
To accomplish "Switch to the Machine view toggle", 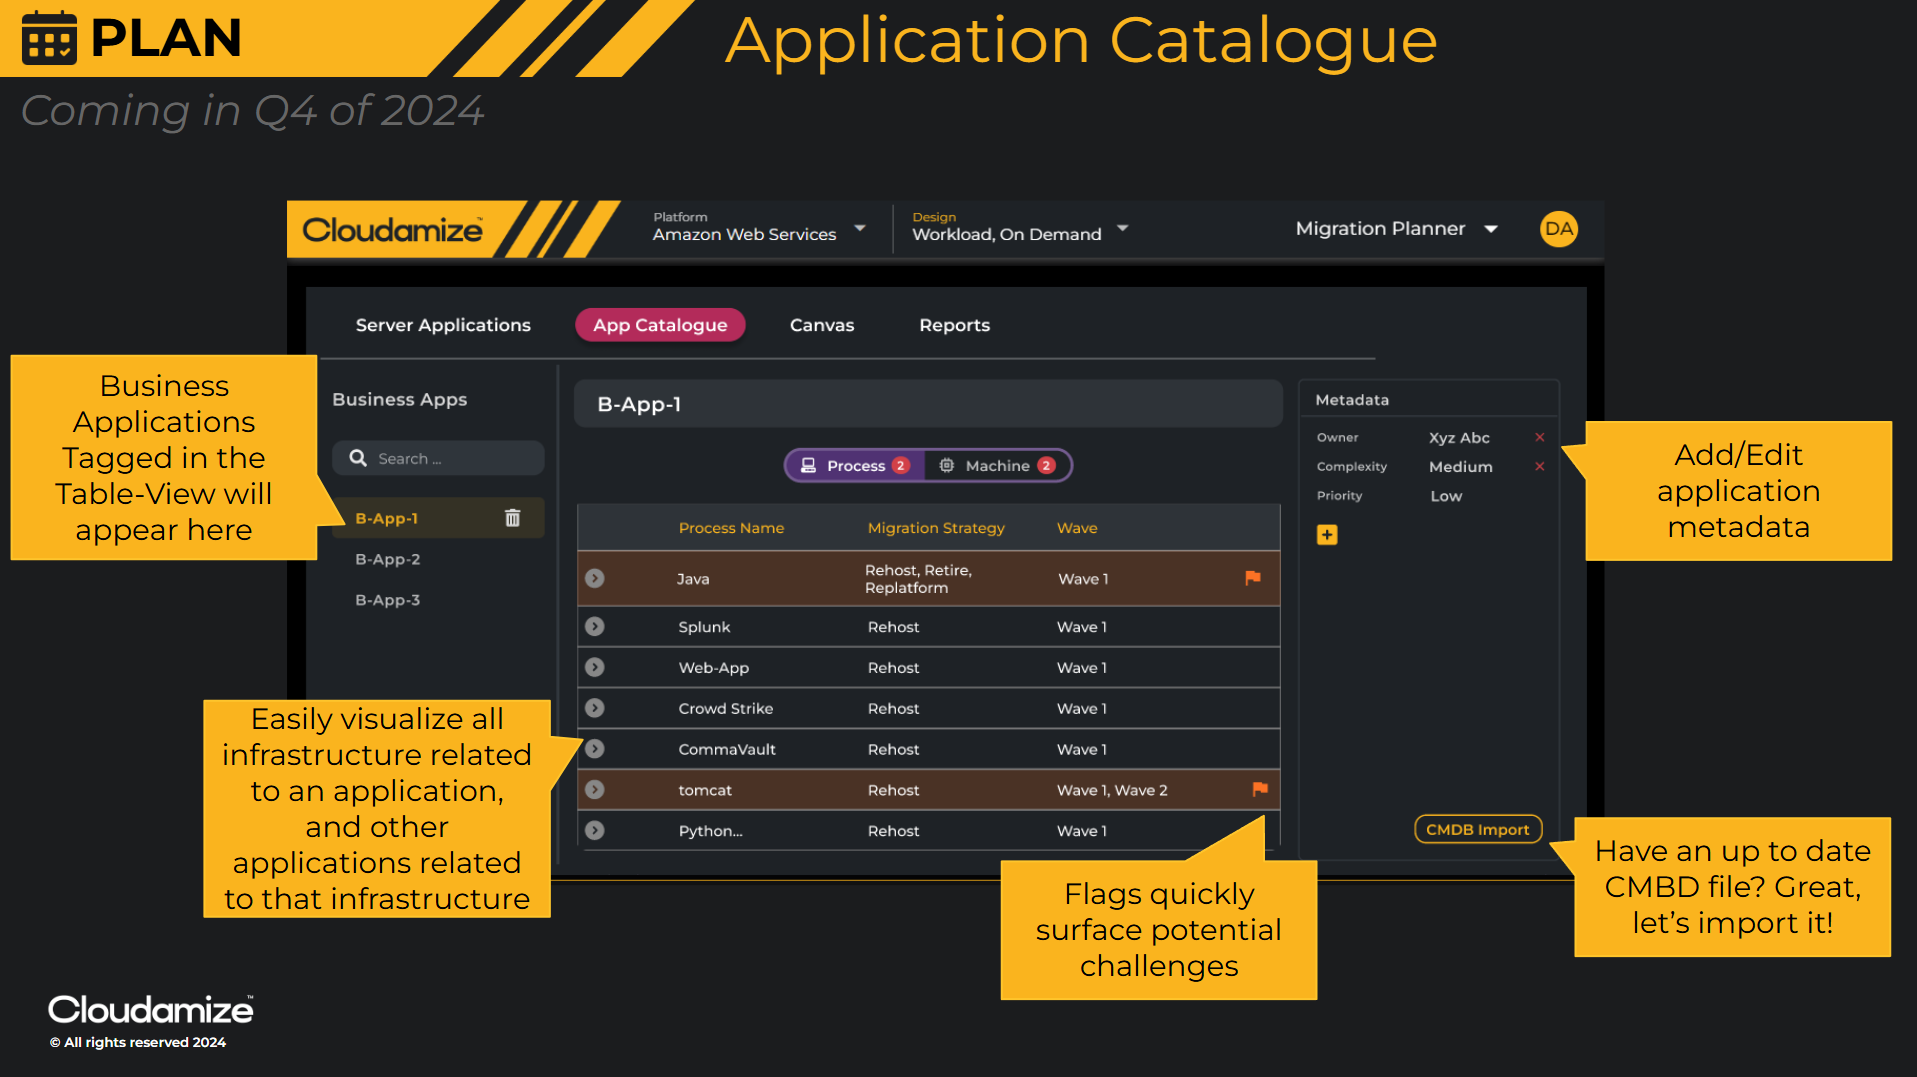I will (x=997, y=465).
